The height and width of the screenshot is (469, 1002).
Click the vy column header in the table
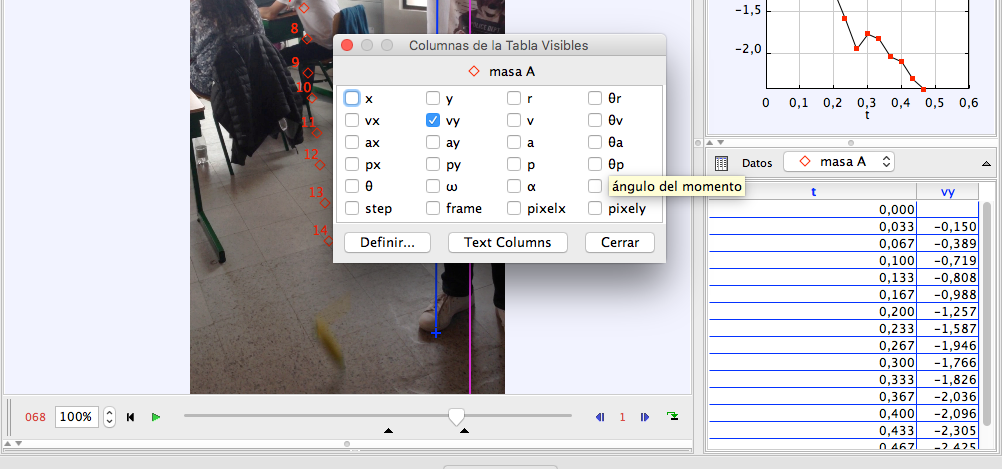(x=948, y=192)
